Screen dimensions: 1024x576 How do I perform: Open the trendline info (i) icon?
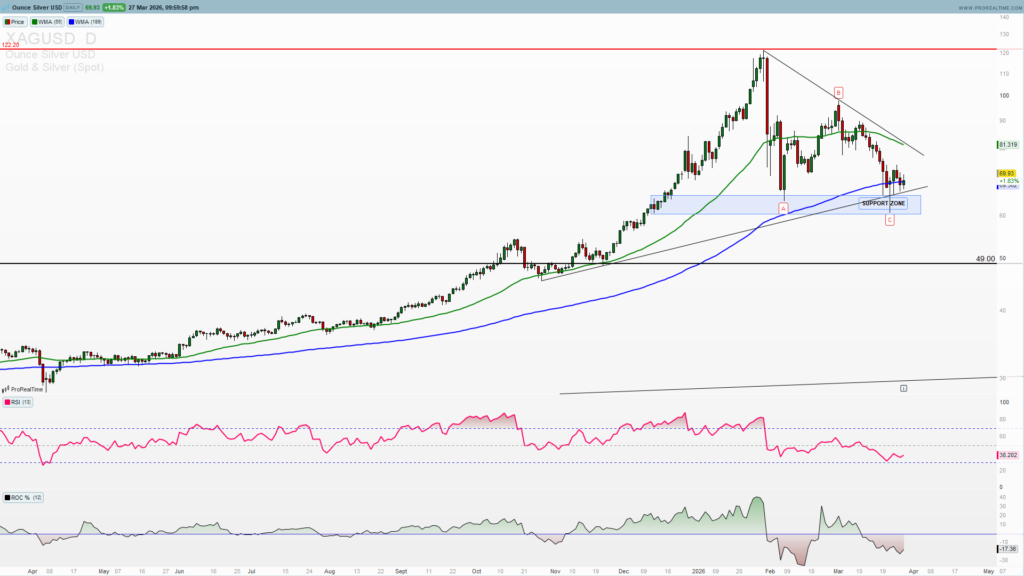pos(903,387)
